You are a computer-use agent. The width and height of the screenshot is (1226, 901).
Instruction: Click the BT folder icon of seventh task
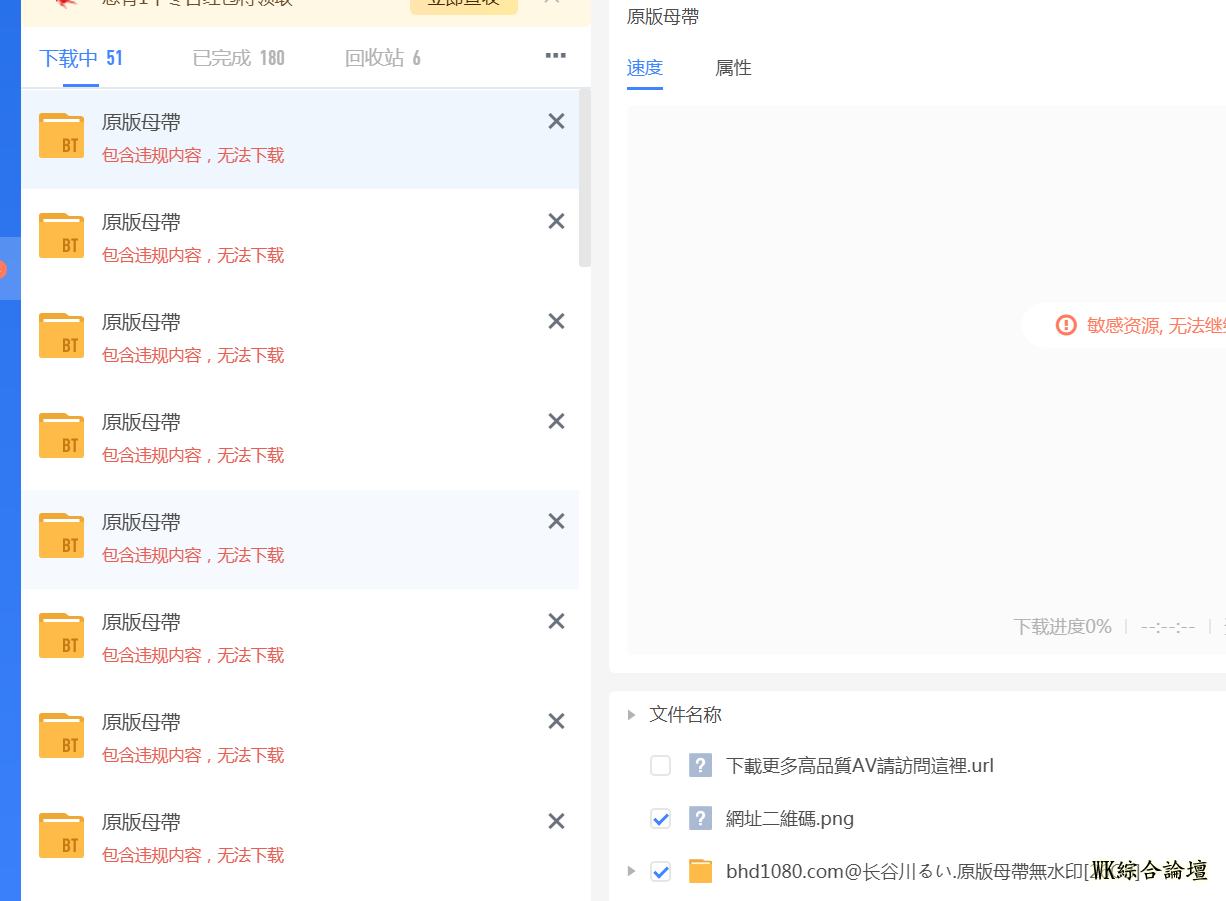(x=61, y=736)
